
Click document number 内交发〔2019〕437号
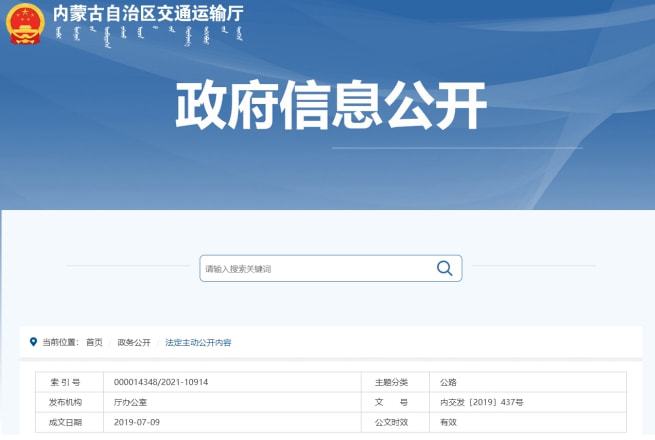click(x=482, y=402)
